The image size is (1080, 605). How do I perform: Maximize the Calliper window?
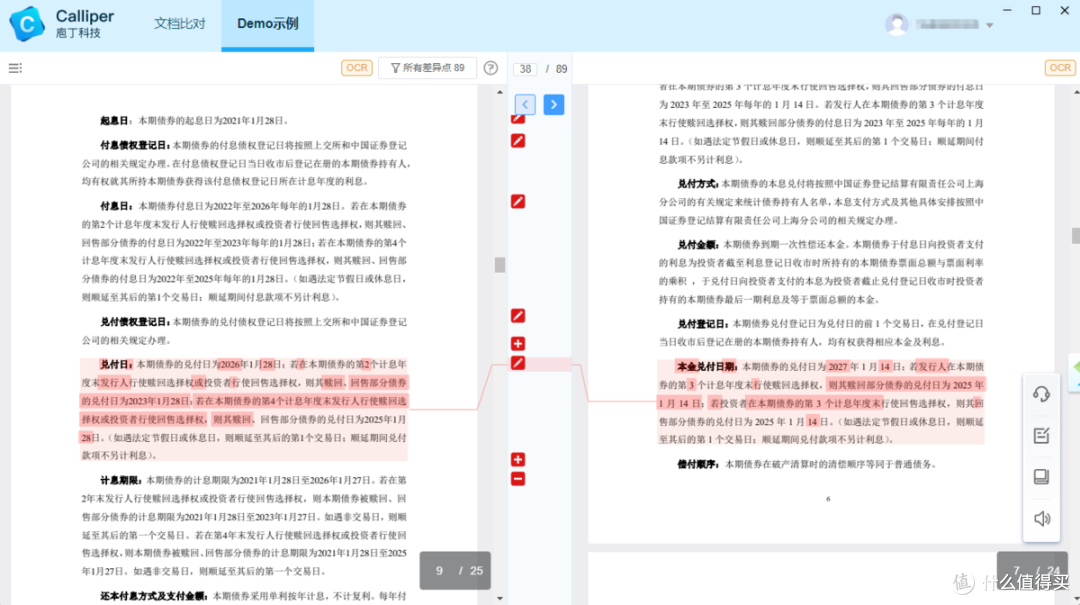pos(1036,10)
